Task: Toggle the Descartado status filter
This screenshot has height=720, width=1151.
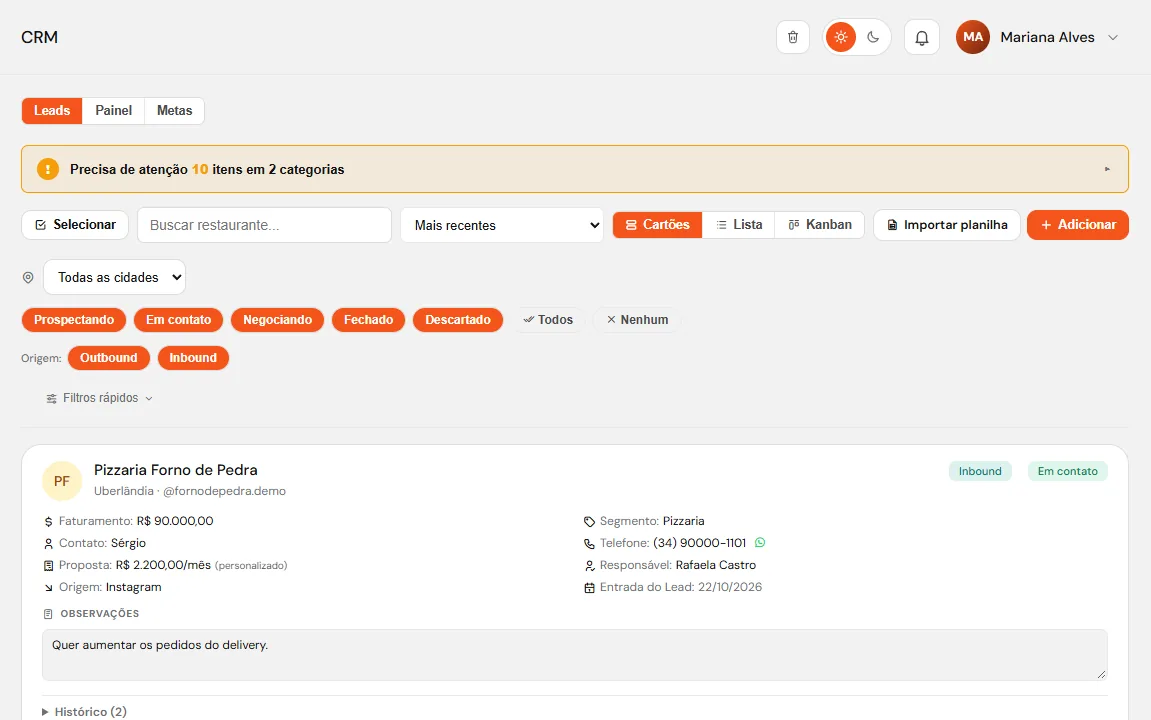Action: tap(458, 320)
